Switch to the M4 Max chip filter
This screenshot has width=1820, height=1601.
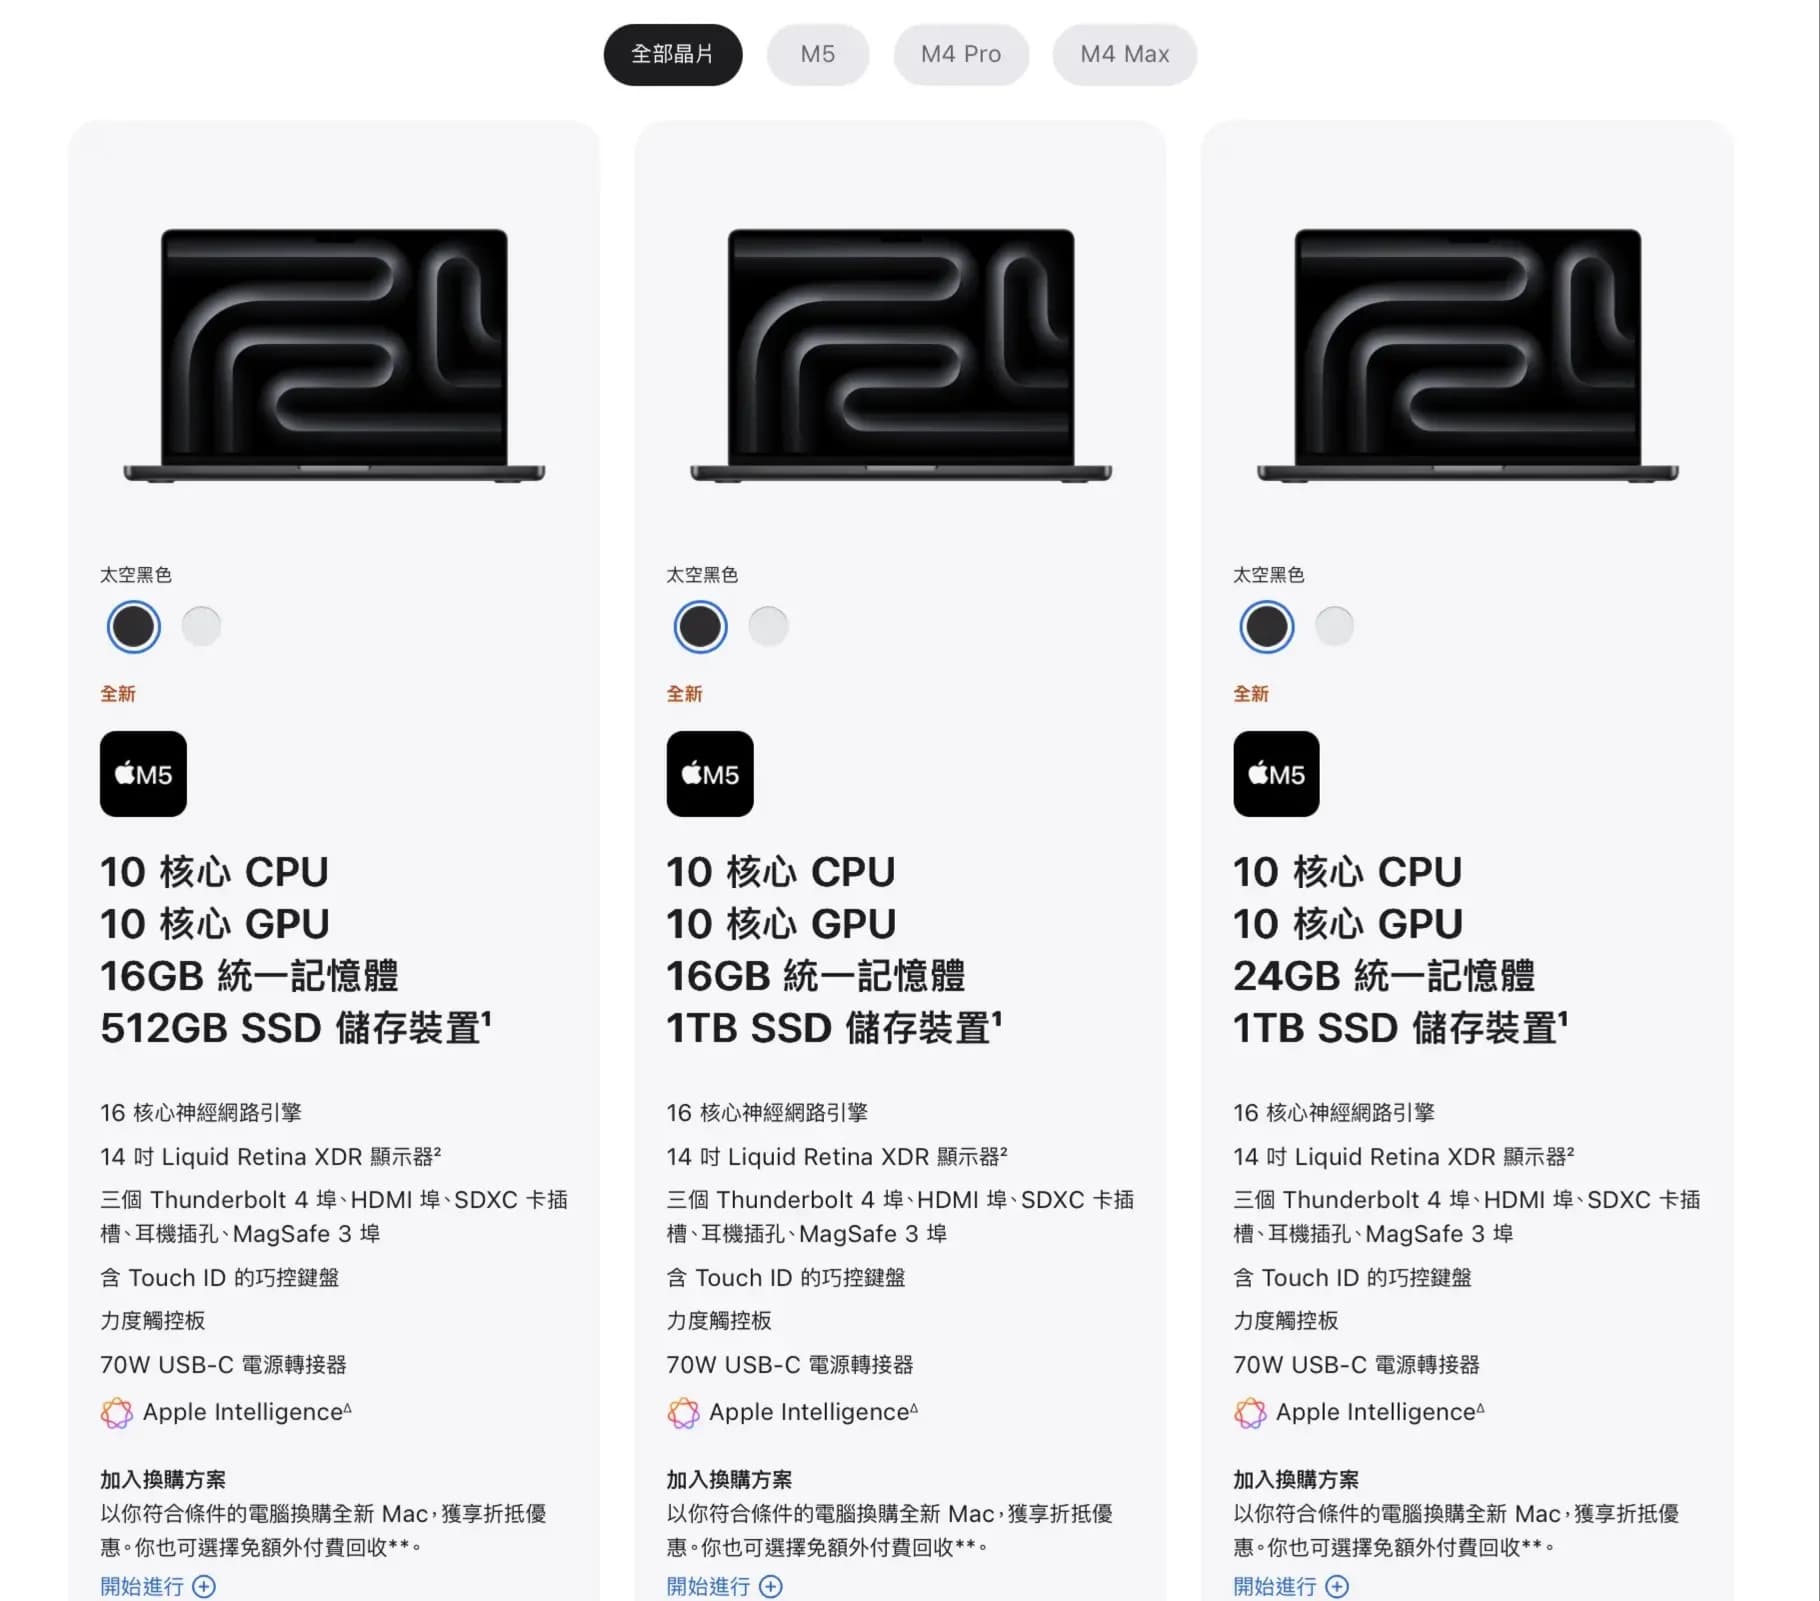coord(1124,55)
